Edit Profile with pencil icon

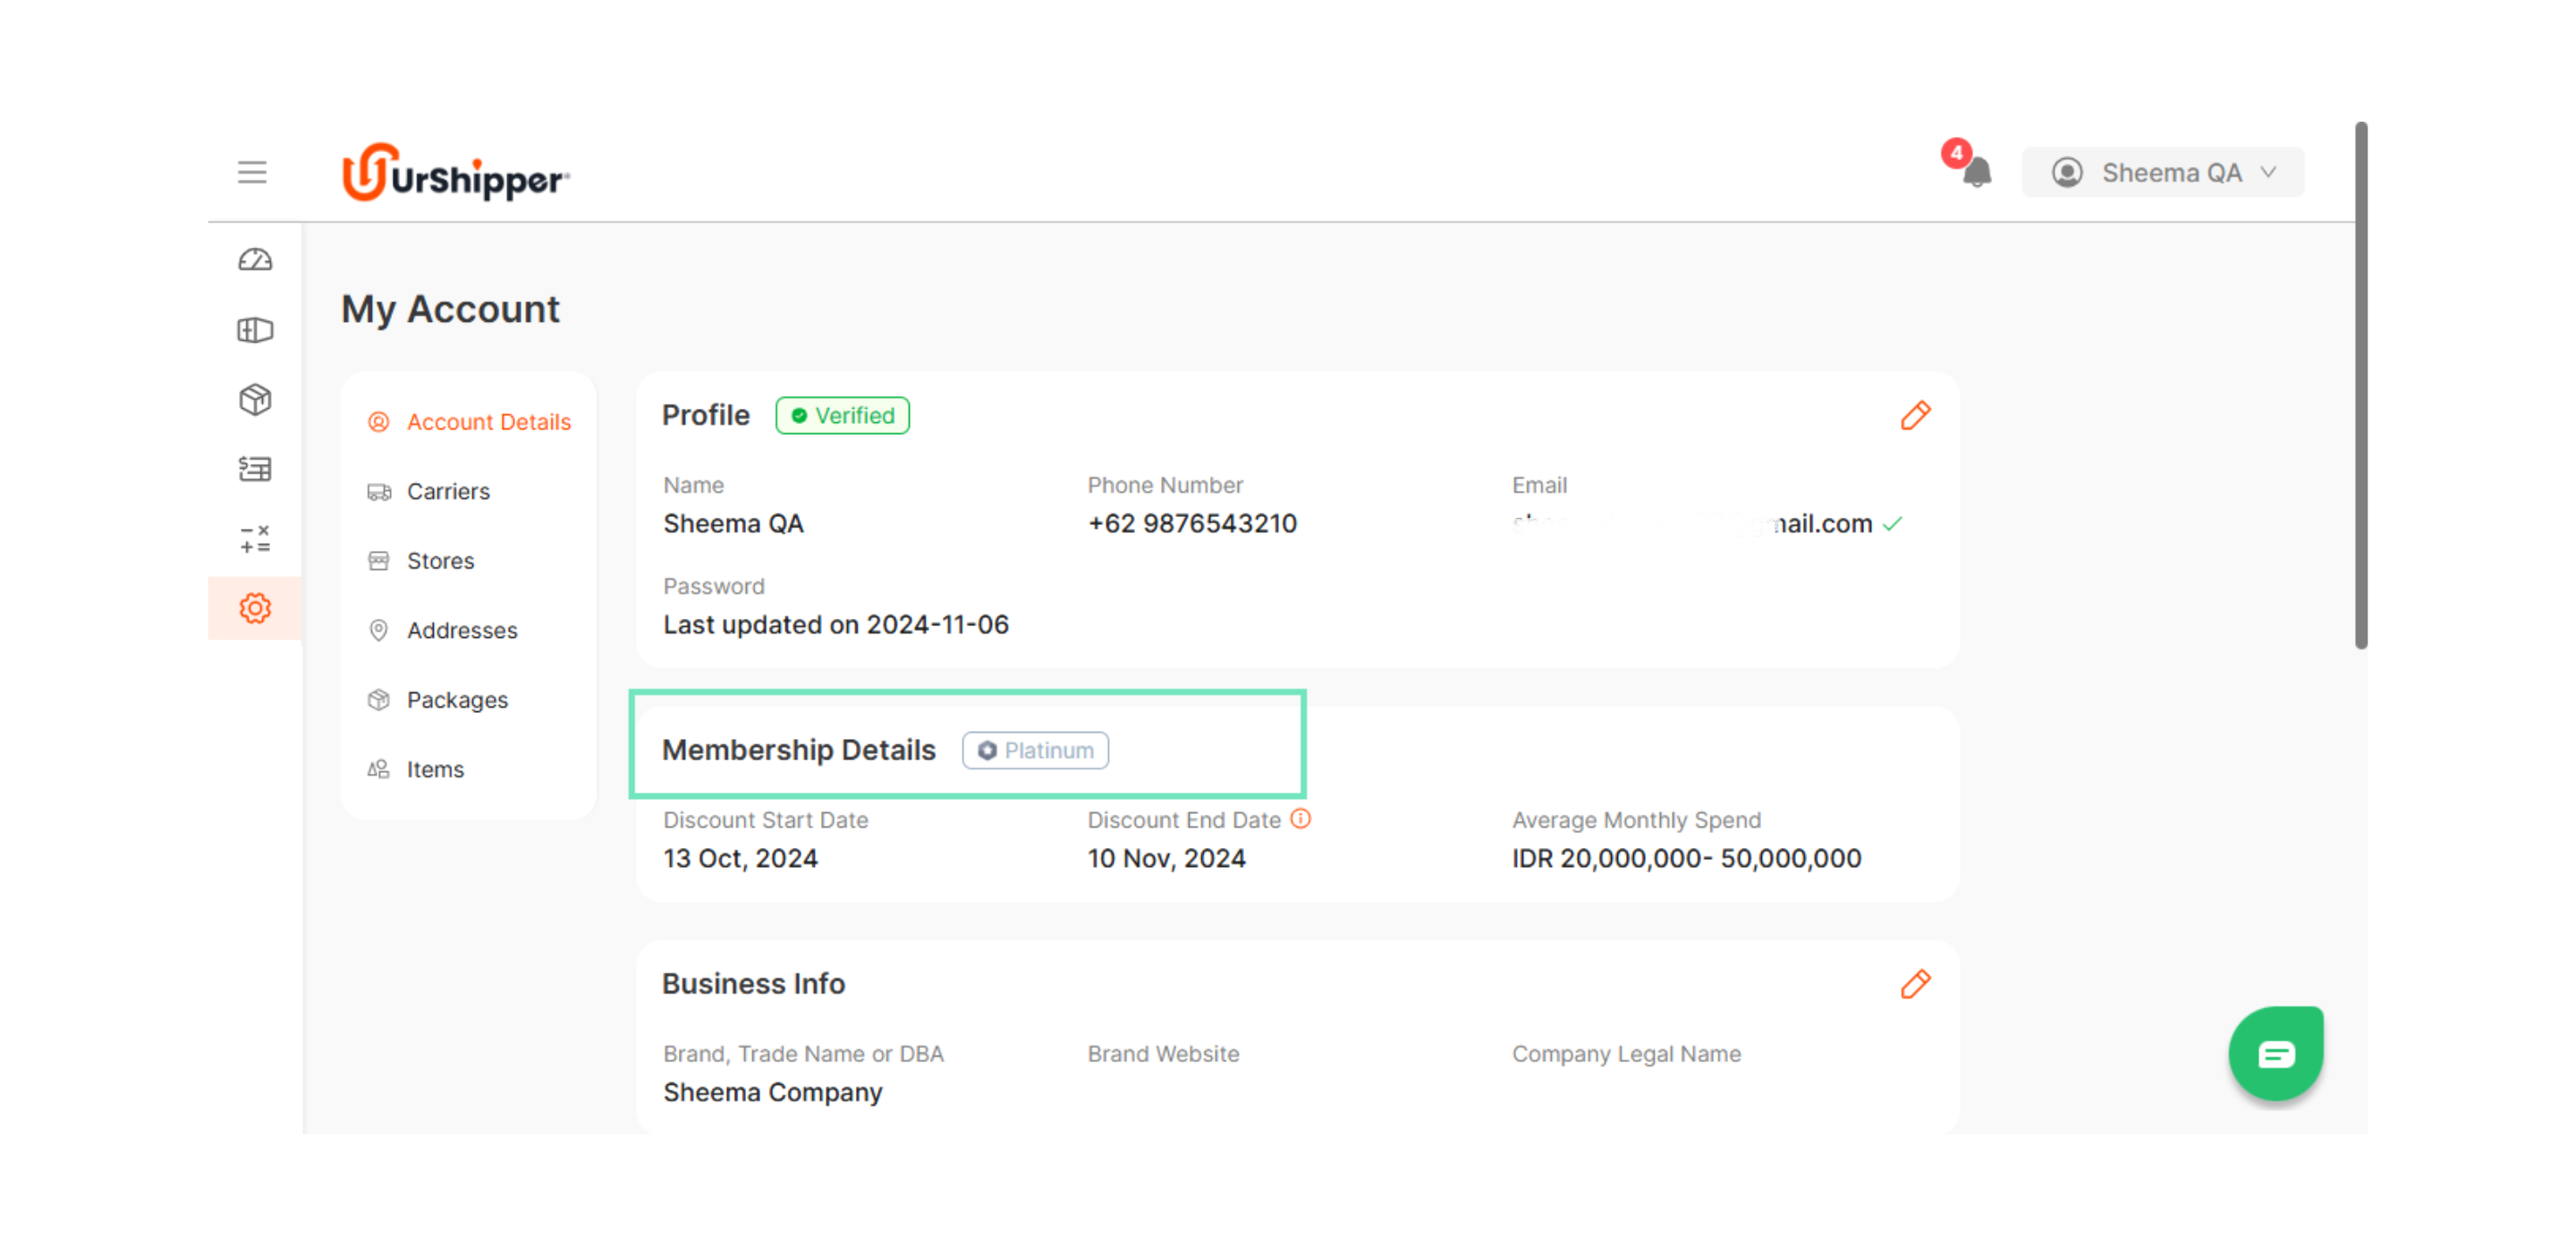click(x=1915, y=415)
